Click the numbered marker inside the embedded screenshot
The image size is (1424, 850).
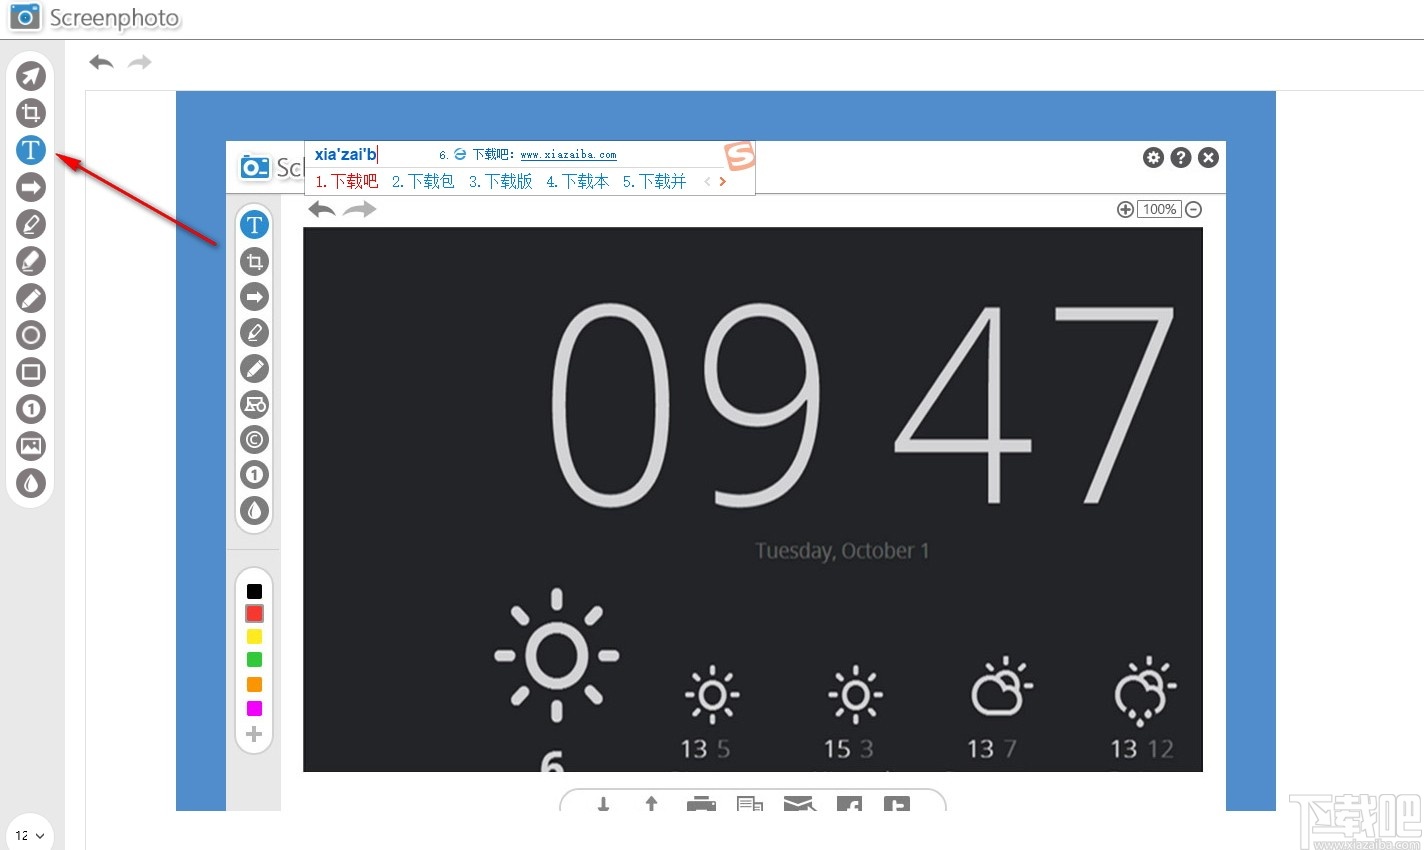coord(255,475)
